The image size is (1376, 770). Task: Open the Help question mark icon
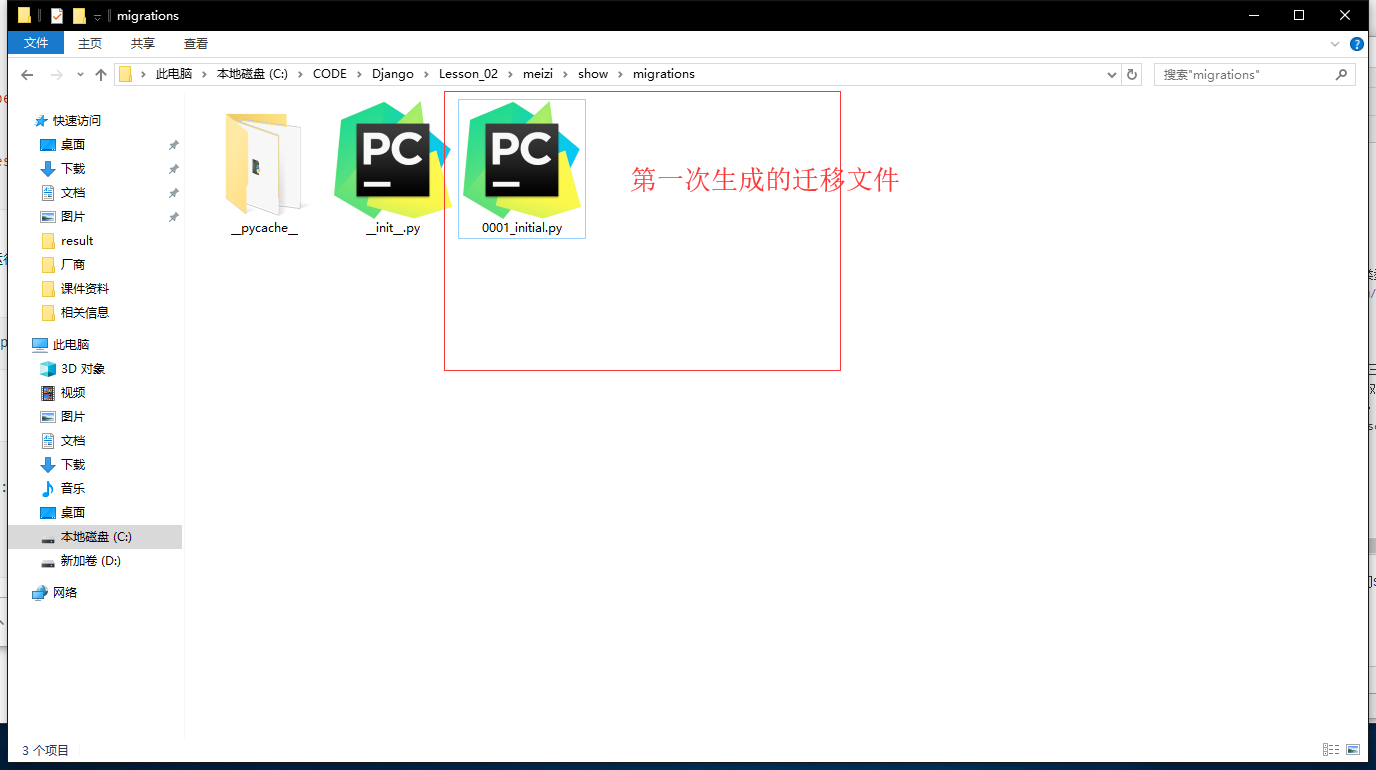[1357, 44]
